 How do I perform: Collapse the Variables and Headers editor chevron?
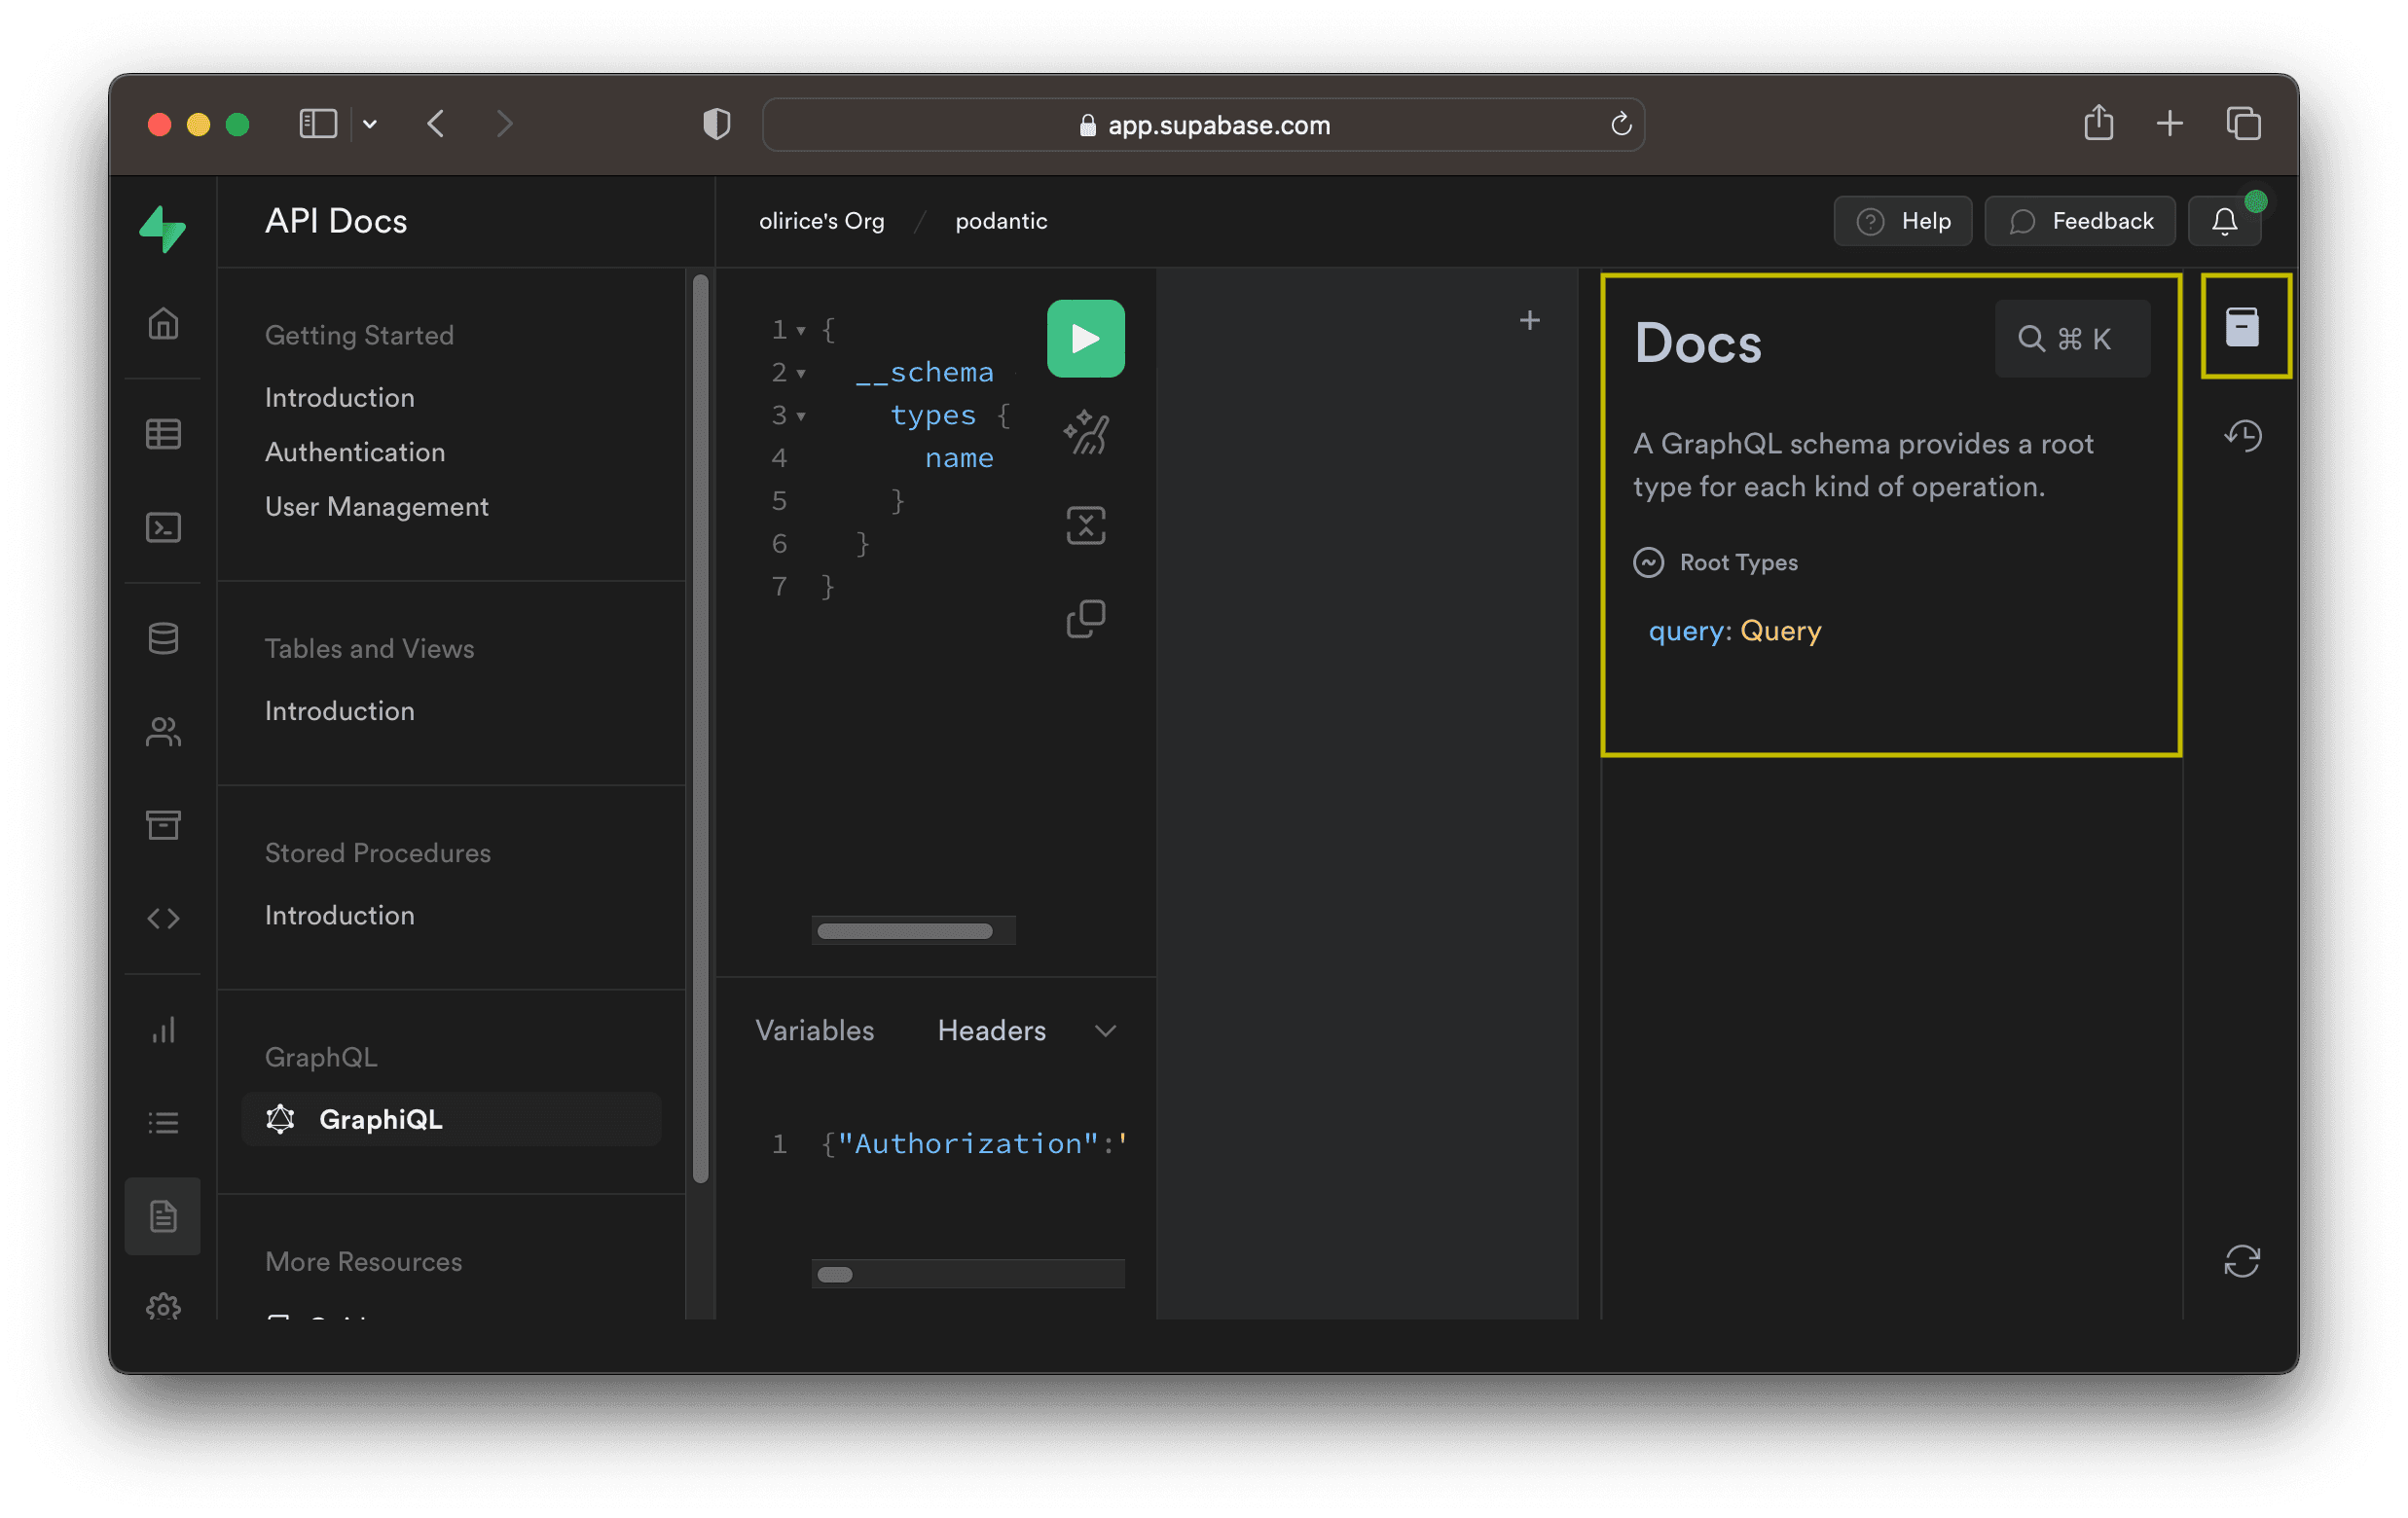pyautogui.click(x=1104, y=1031)
